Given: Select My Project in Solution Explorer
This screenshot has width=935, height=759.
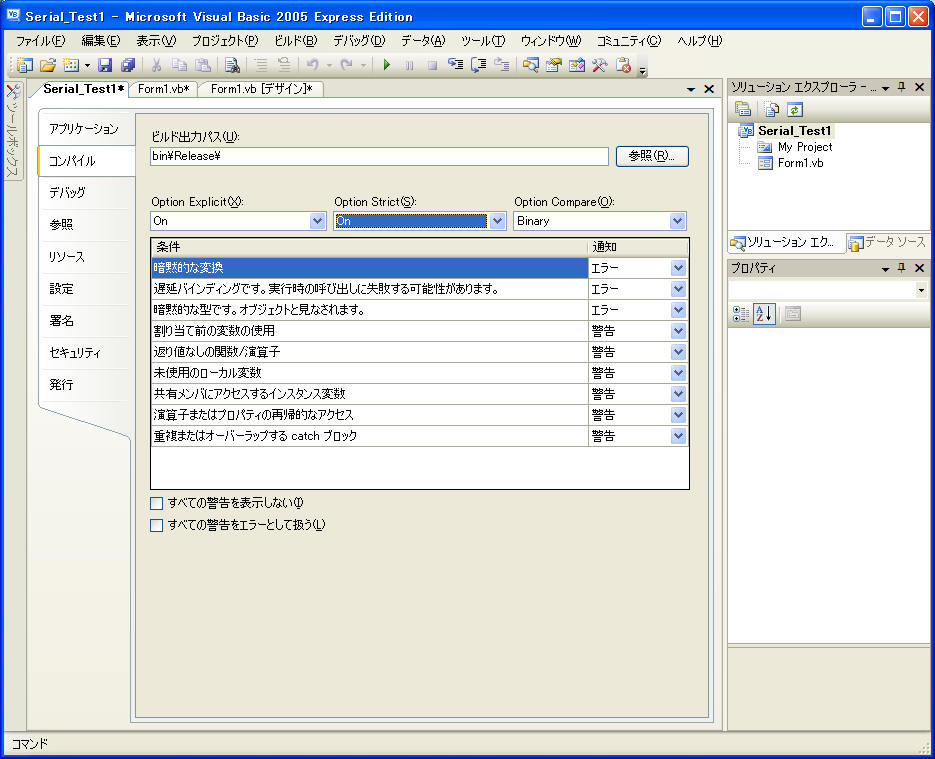Looking at the screenshot, I should pyautogui.click(x=805, y=147).
